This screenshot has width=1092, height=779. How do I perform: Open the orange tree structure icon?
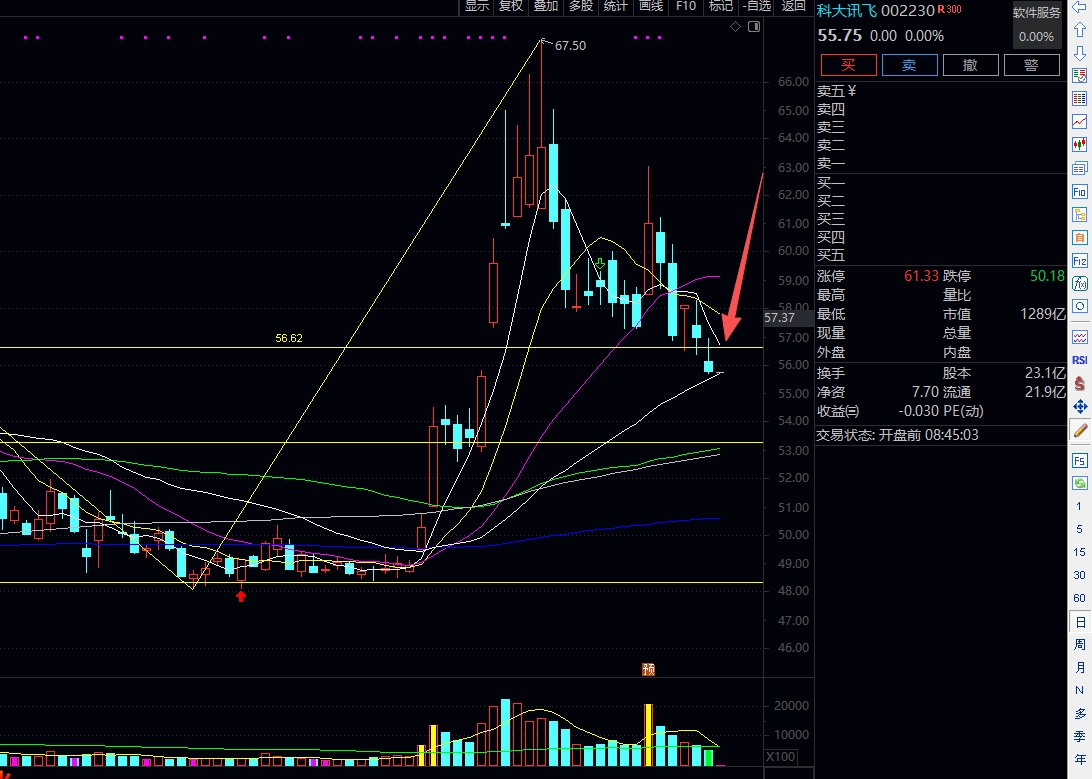1079,214
